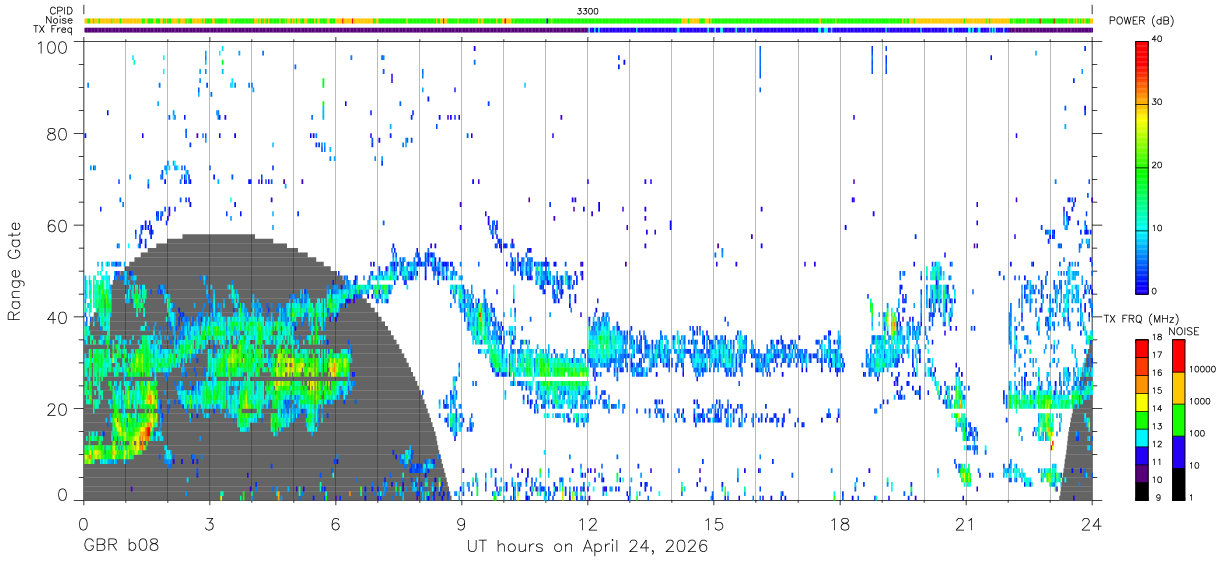Screen dimensions: 1228x567
Task: Click the 1000 label on the noise scale
Action: pos(1201,400)
